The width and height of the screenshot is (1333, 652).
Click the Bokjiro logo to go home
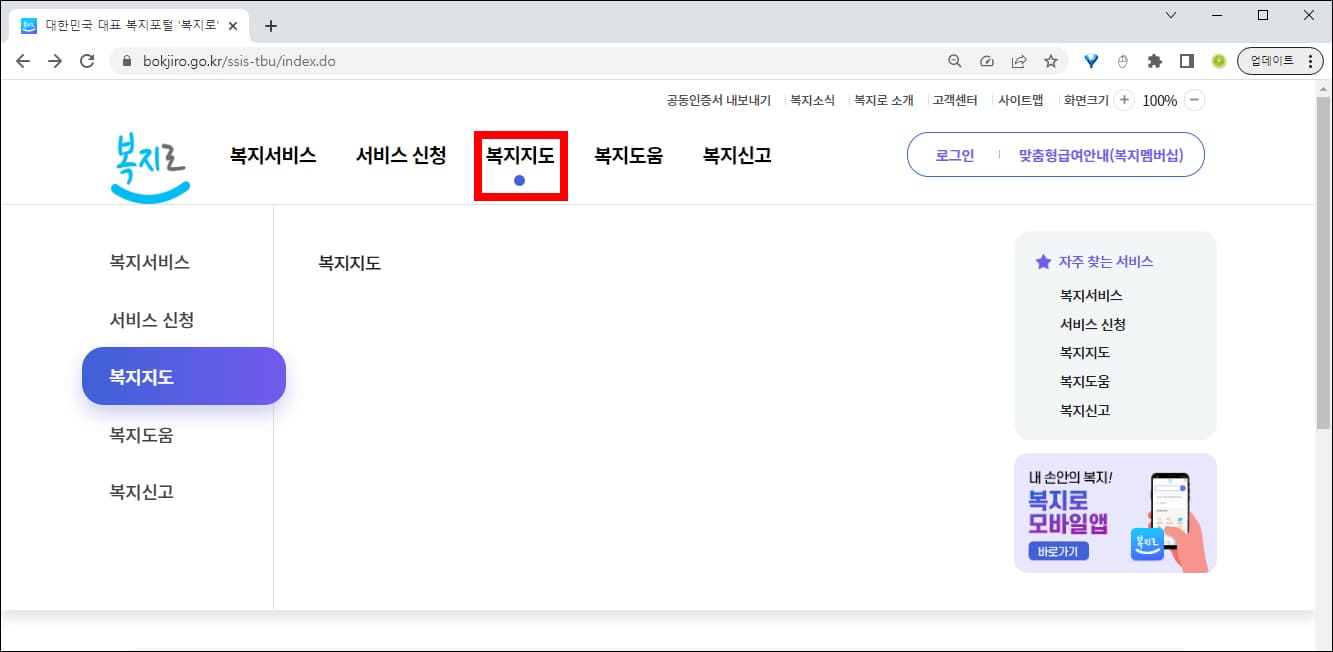149,167
